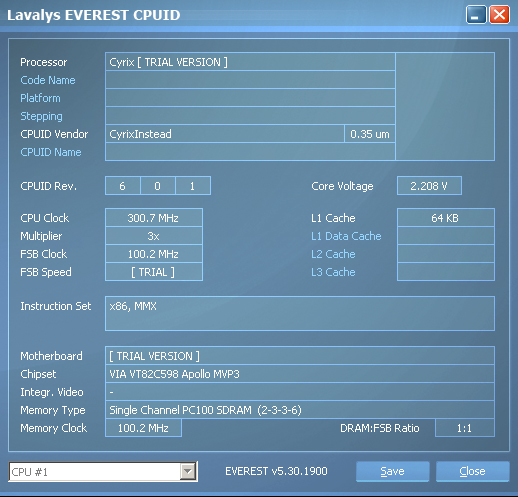Minimize the EVEREST CPUID window

pyautogui.click(x=476, y=15)
